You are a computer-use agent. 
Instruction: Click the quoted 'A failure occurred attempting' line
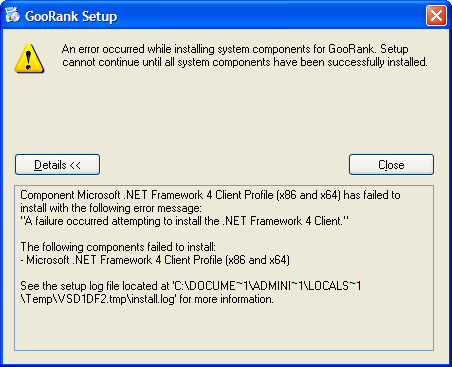point(185,221)
